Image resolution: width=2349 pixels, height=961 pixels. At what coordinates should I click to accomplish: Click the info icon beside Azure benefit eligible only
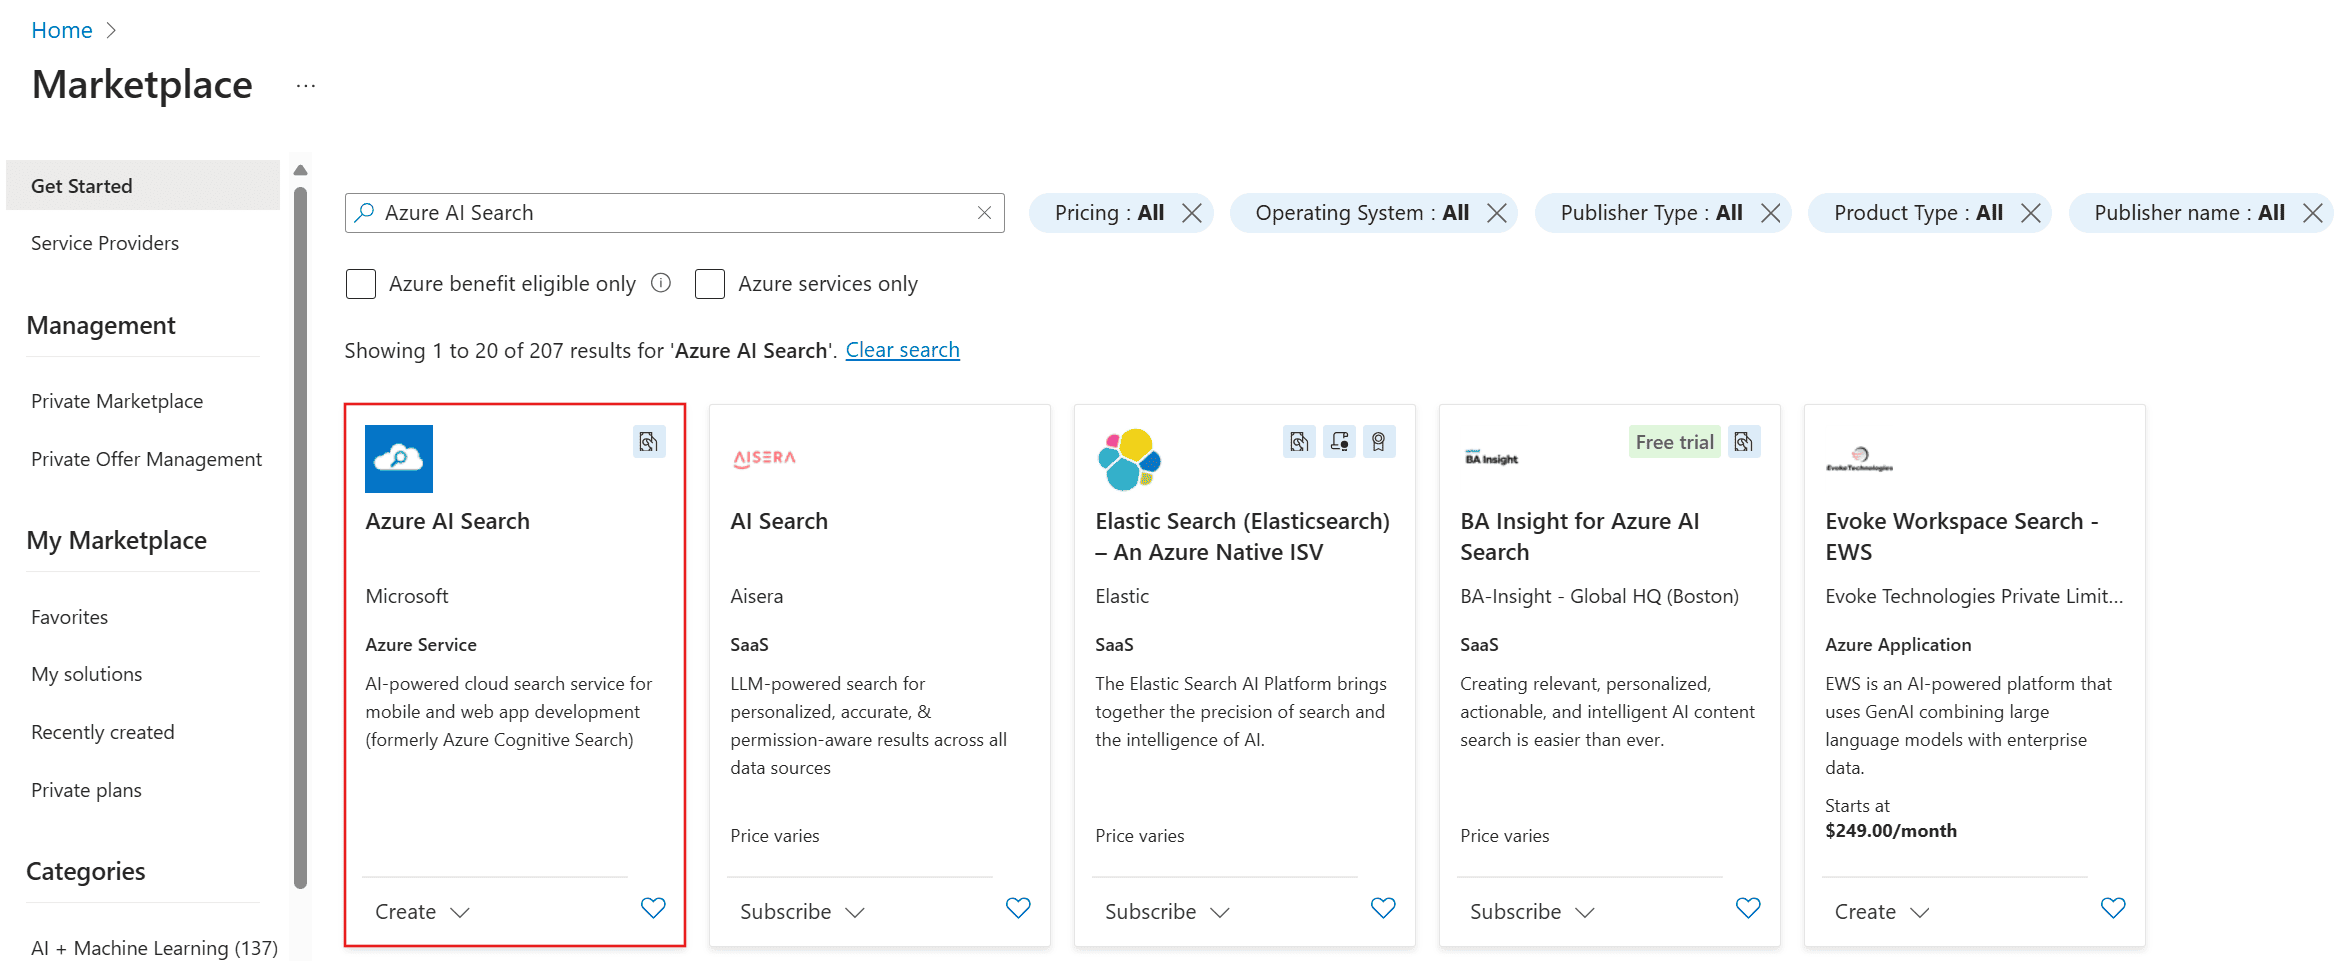point(660,283)
